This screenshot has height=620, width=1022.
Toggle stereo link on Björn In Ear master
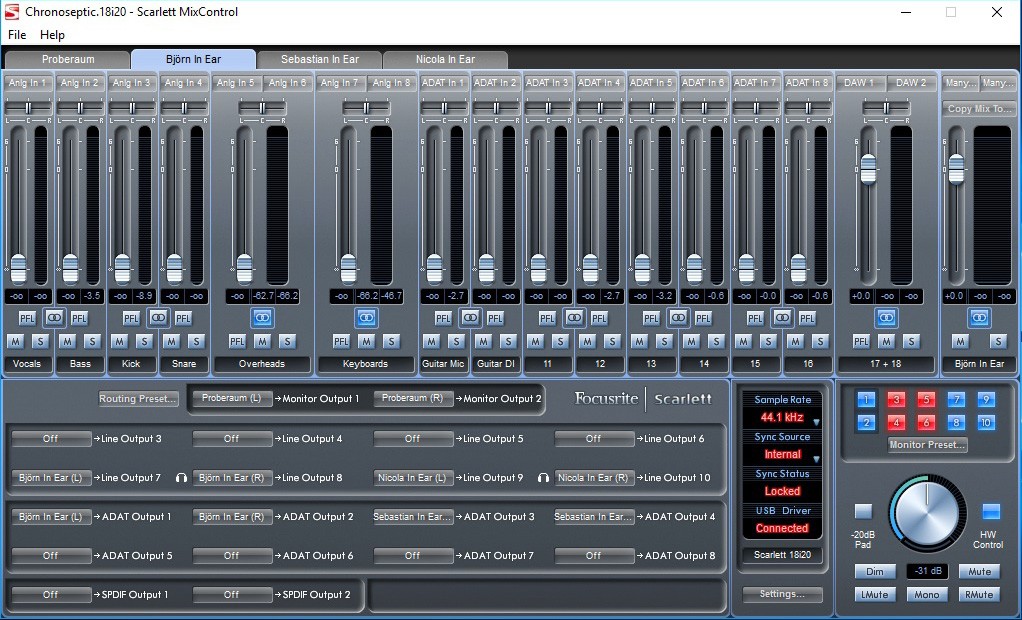(979, 317)
